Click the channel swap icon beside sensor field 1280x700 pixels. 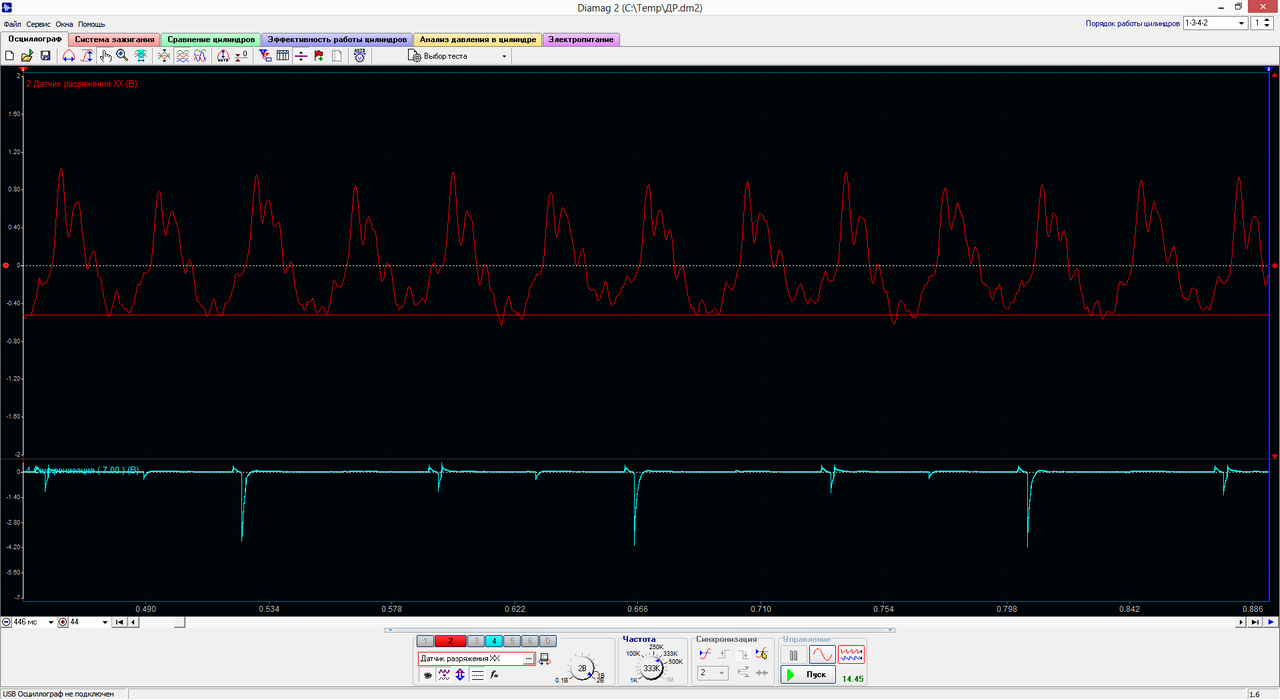[x=544, y=659]
